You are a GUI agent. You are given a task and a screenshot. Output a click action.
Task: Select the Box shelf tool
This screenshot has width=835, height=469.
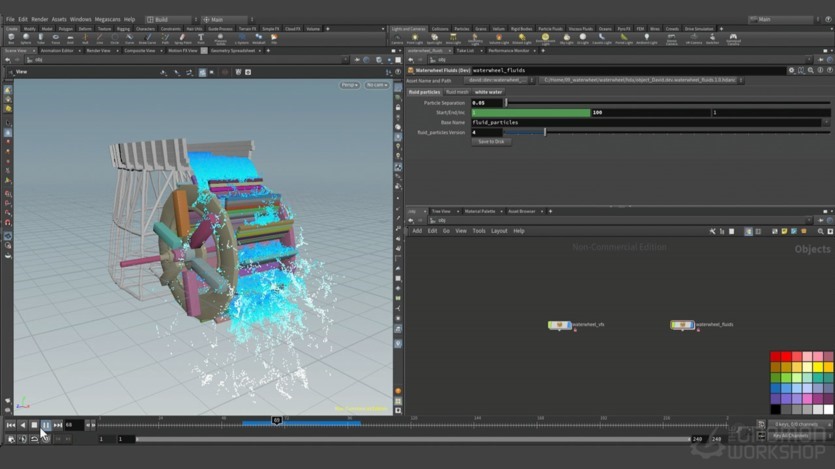click(11, 38)
